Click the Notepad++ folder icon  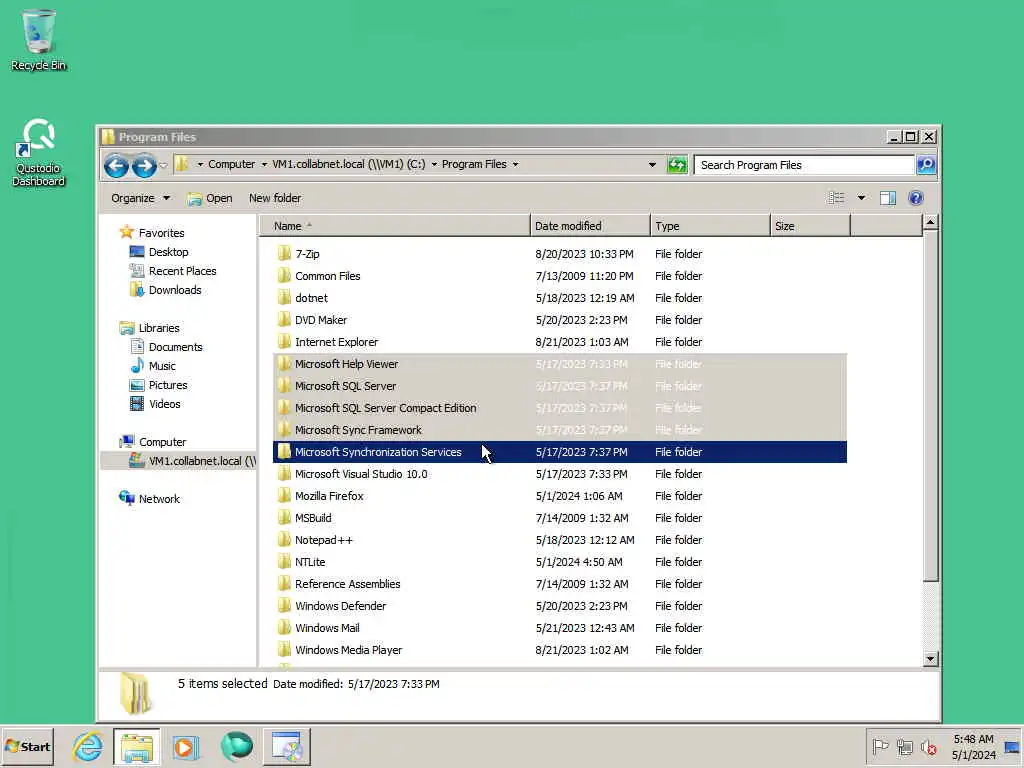[284, 539]
